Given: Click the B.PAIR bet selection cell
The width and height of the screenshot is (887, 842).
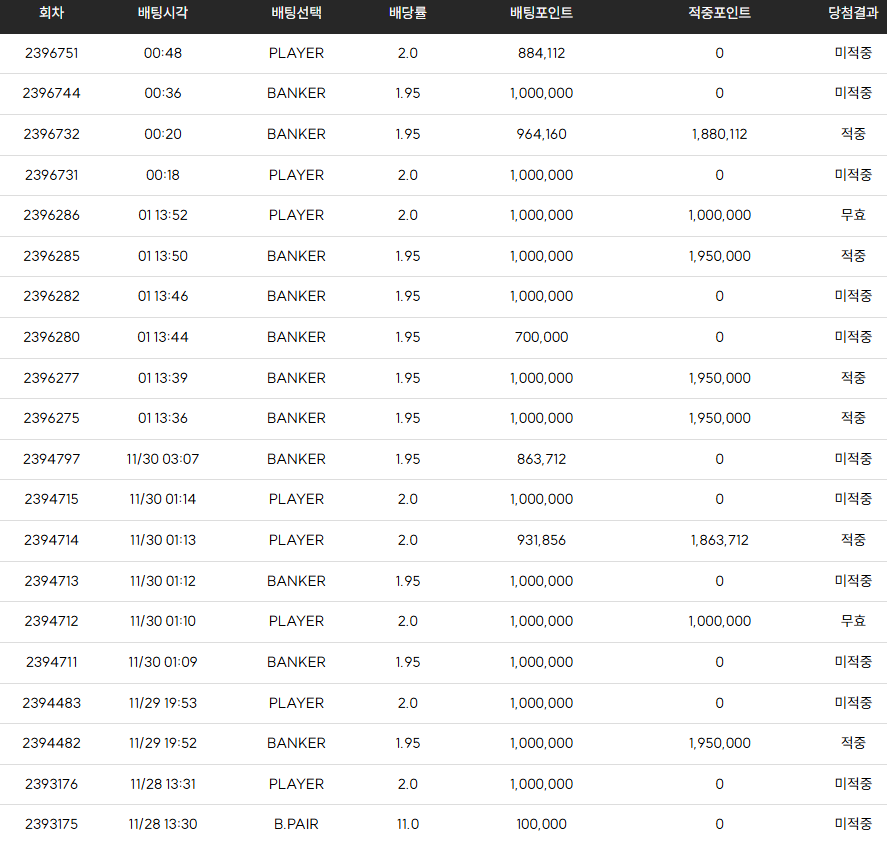Looking at the screenshot, I should (296, 824).
